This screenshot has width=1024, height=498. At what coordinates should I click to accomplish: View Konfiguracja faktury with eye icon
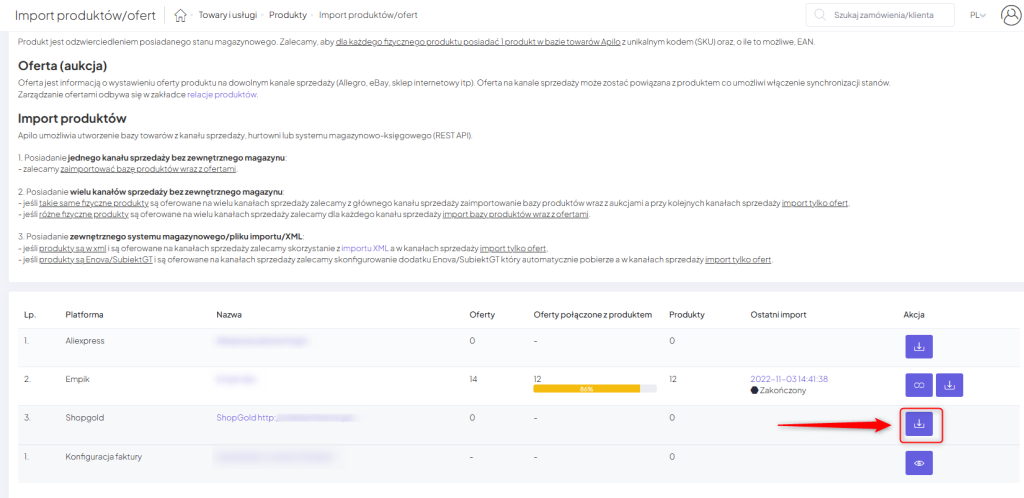(919, 462)
